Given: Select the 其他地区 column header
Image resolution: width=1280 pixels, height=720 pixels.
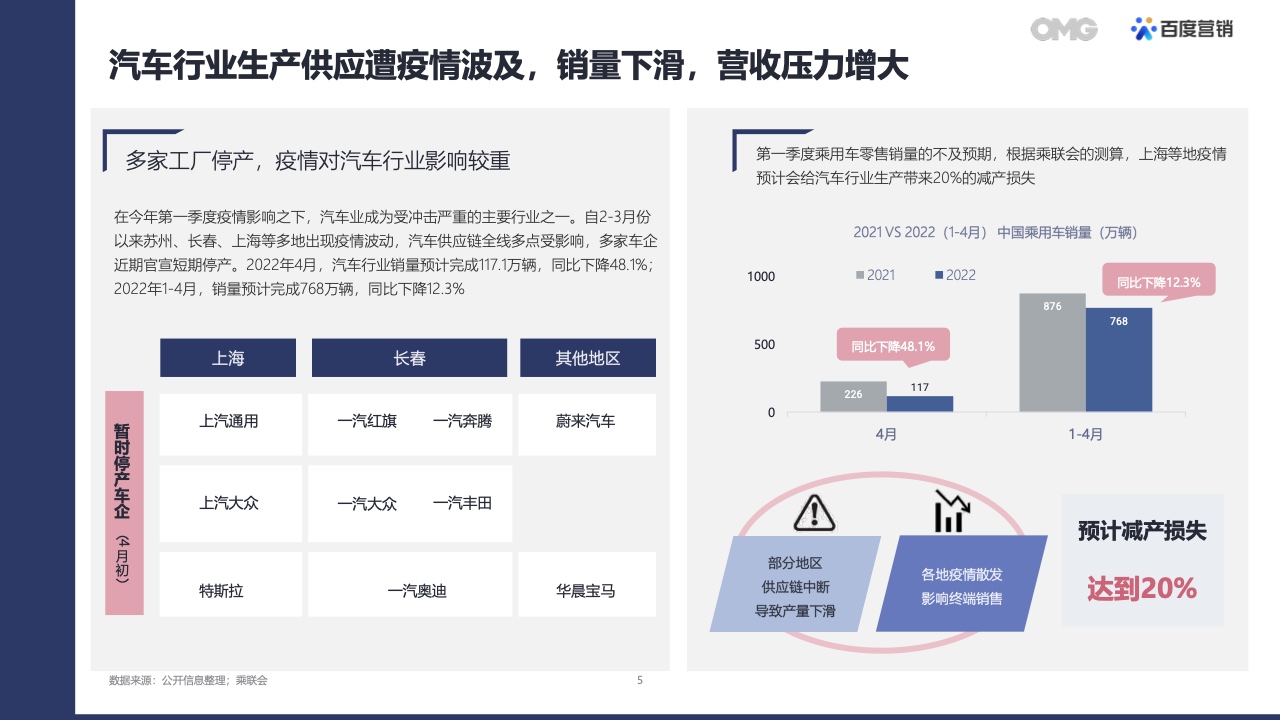Looking at the screenshot, I should point(587,358).
